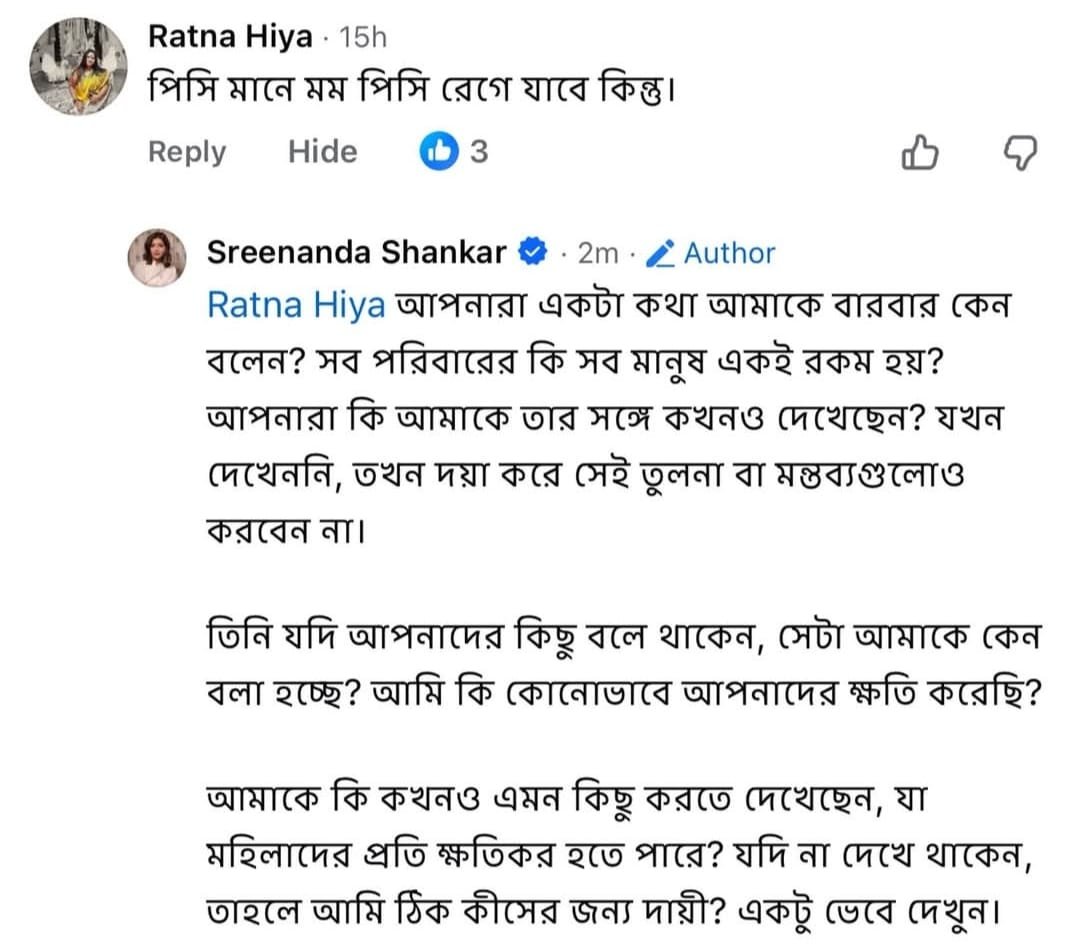Click the blue like reaction icon
This screenshot has height=944, width=1080.
(x=437, y=152)
